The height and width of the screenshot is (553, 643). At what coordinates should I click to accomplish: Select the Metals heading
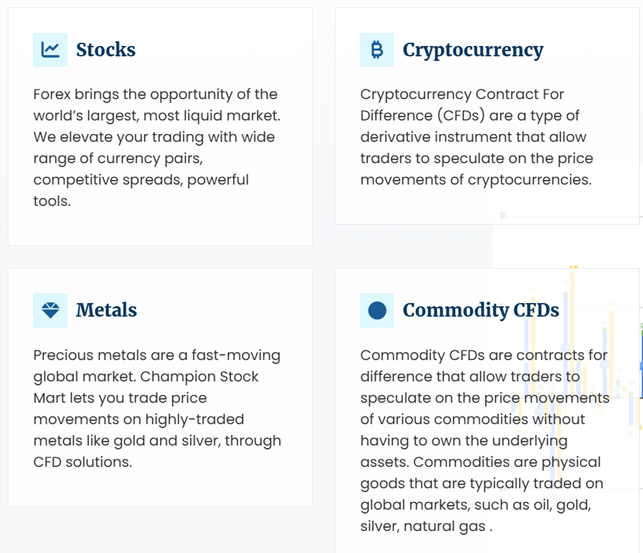(106, 310)
